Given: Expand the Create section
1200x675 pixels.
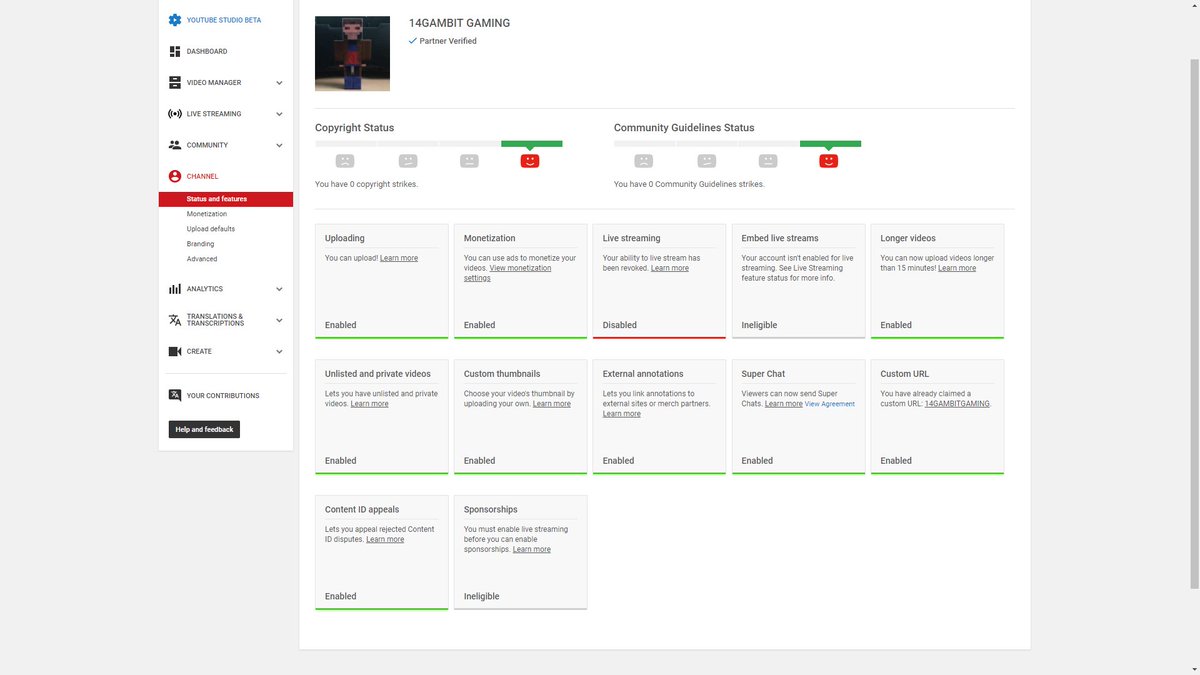Looking at the screenshot, I should 279,351.
